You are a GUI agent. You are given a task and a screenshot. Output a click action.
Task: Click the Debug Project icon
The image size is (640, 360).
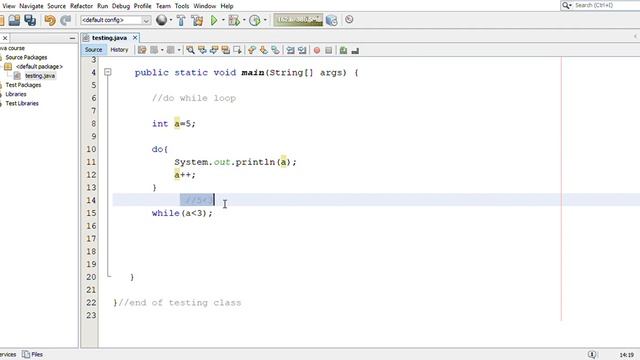pyautogui.click(x=234, y=20)
